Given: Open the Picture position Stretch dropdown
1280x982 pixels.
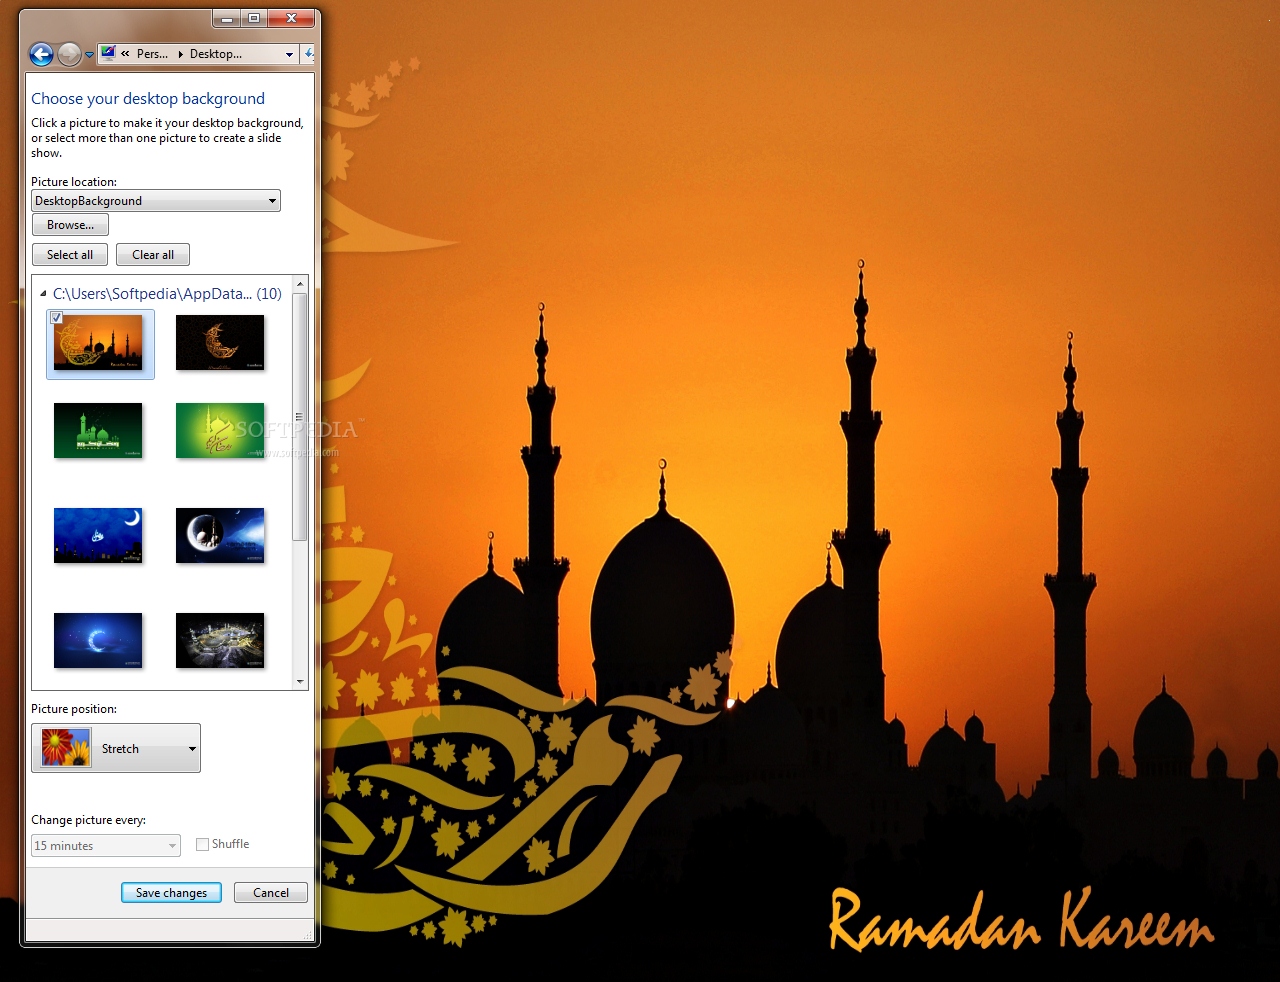Looking at the screenshot, I should [x=116, y=748].
